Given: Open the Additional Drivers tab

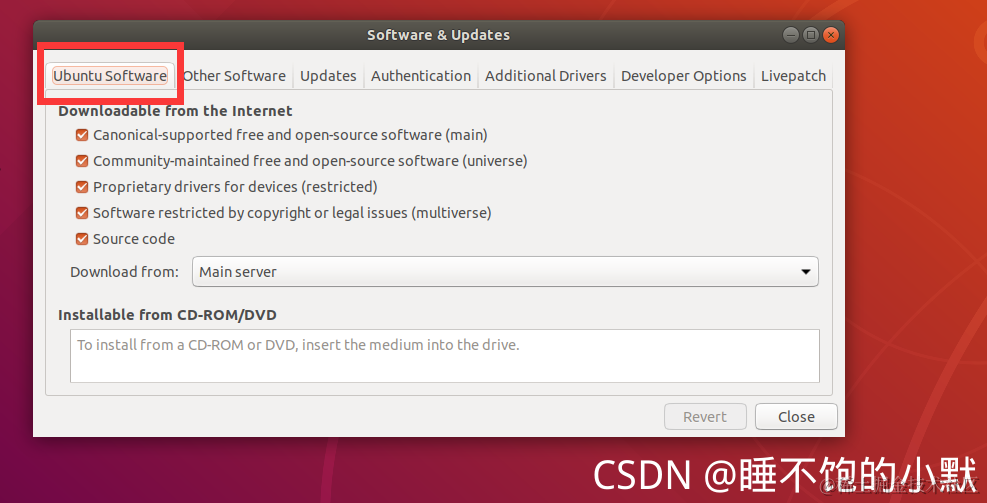Looking at the screenshot, I should click(545, 76).
